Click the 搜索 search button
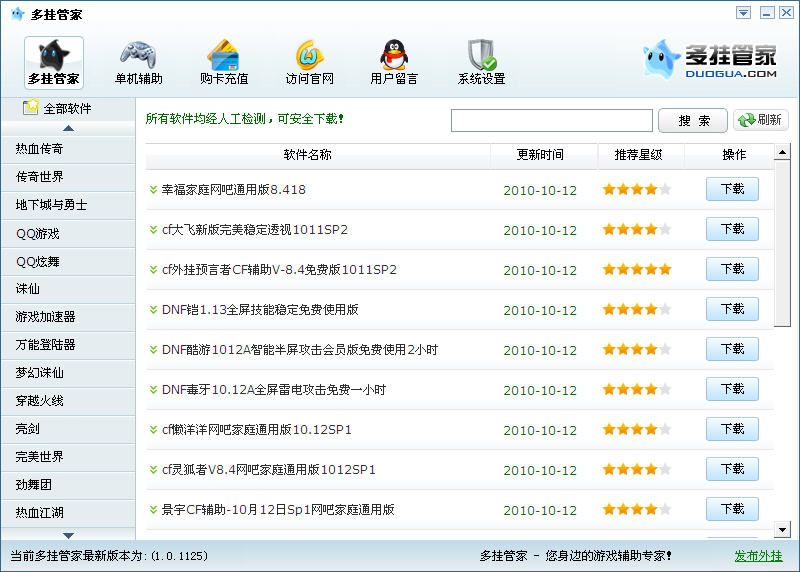Image resolution: width=800 pixels, height=572 pixels. pos(693,120)
